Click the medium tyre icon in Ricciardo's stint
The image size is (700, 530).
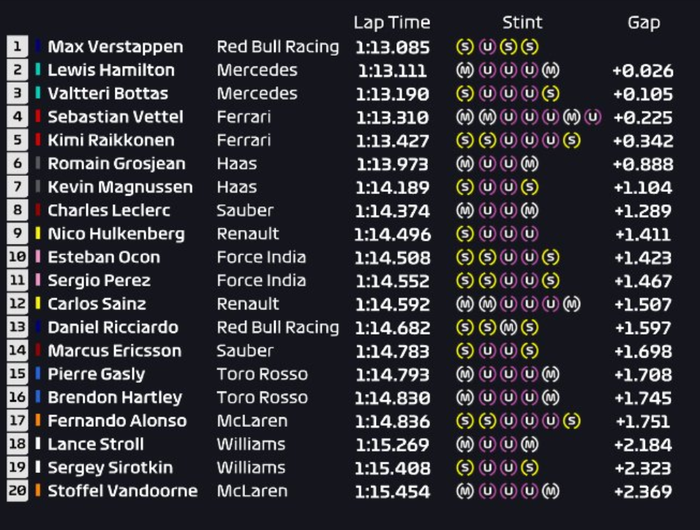click(x=507, y=327)
